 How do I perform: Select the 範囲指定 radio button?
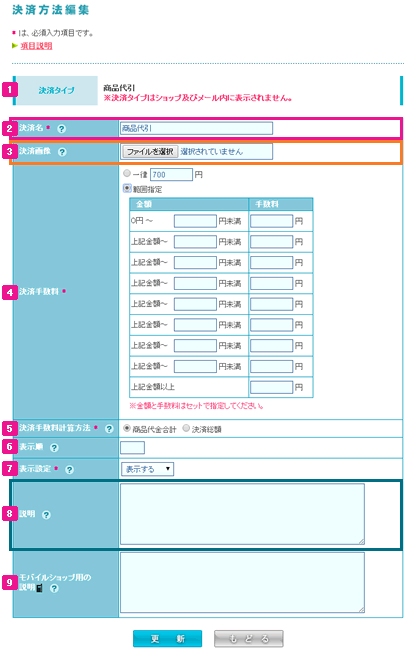click(127, 188)
